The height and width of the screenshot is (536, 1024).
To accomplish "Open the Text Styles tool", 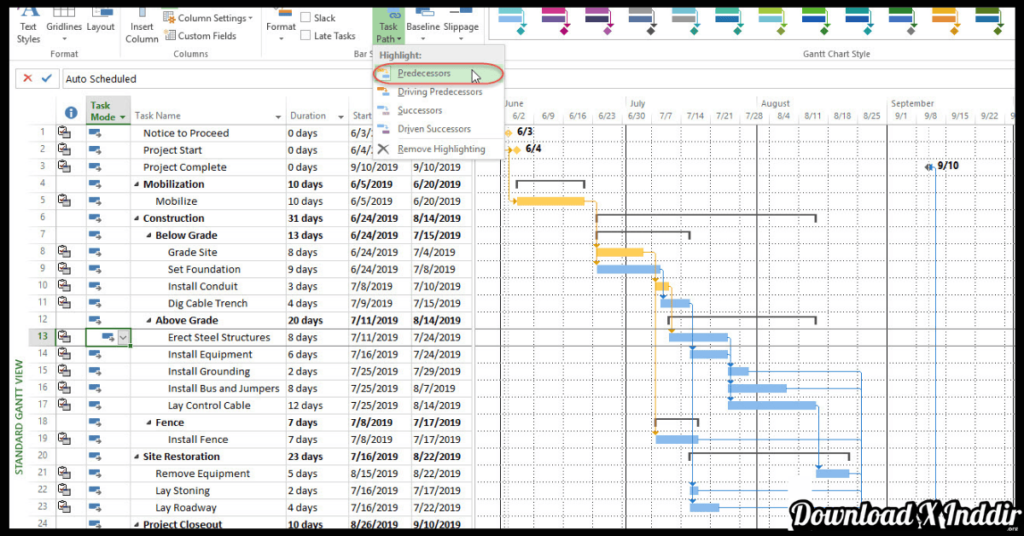I will 28,26.
